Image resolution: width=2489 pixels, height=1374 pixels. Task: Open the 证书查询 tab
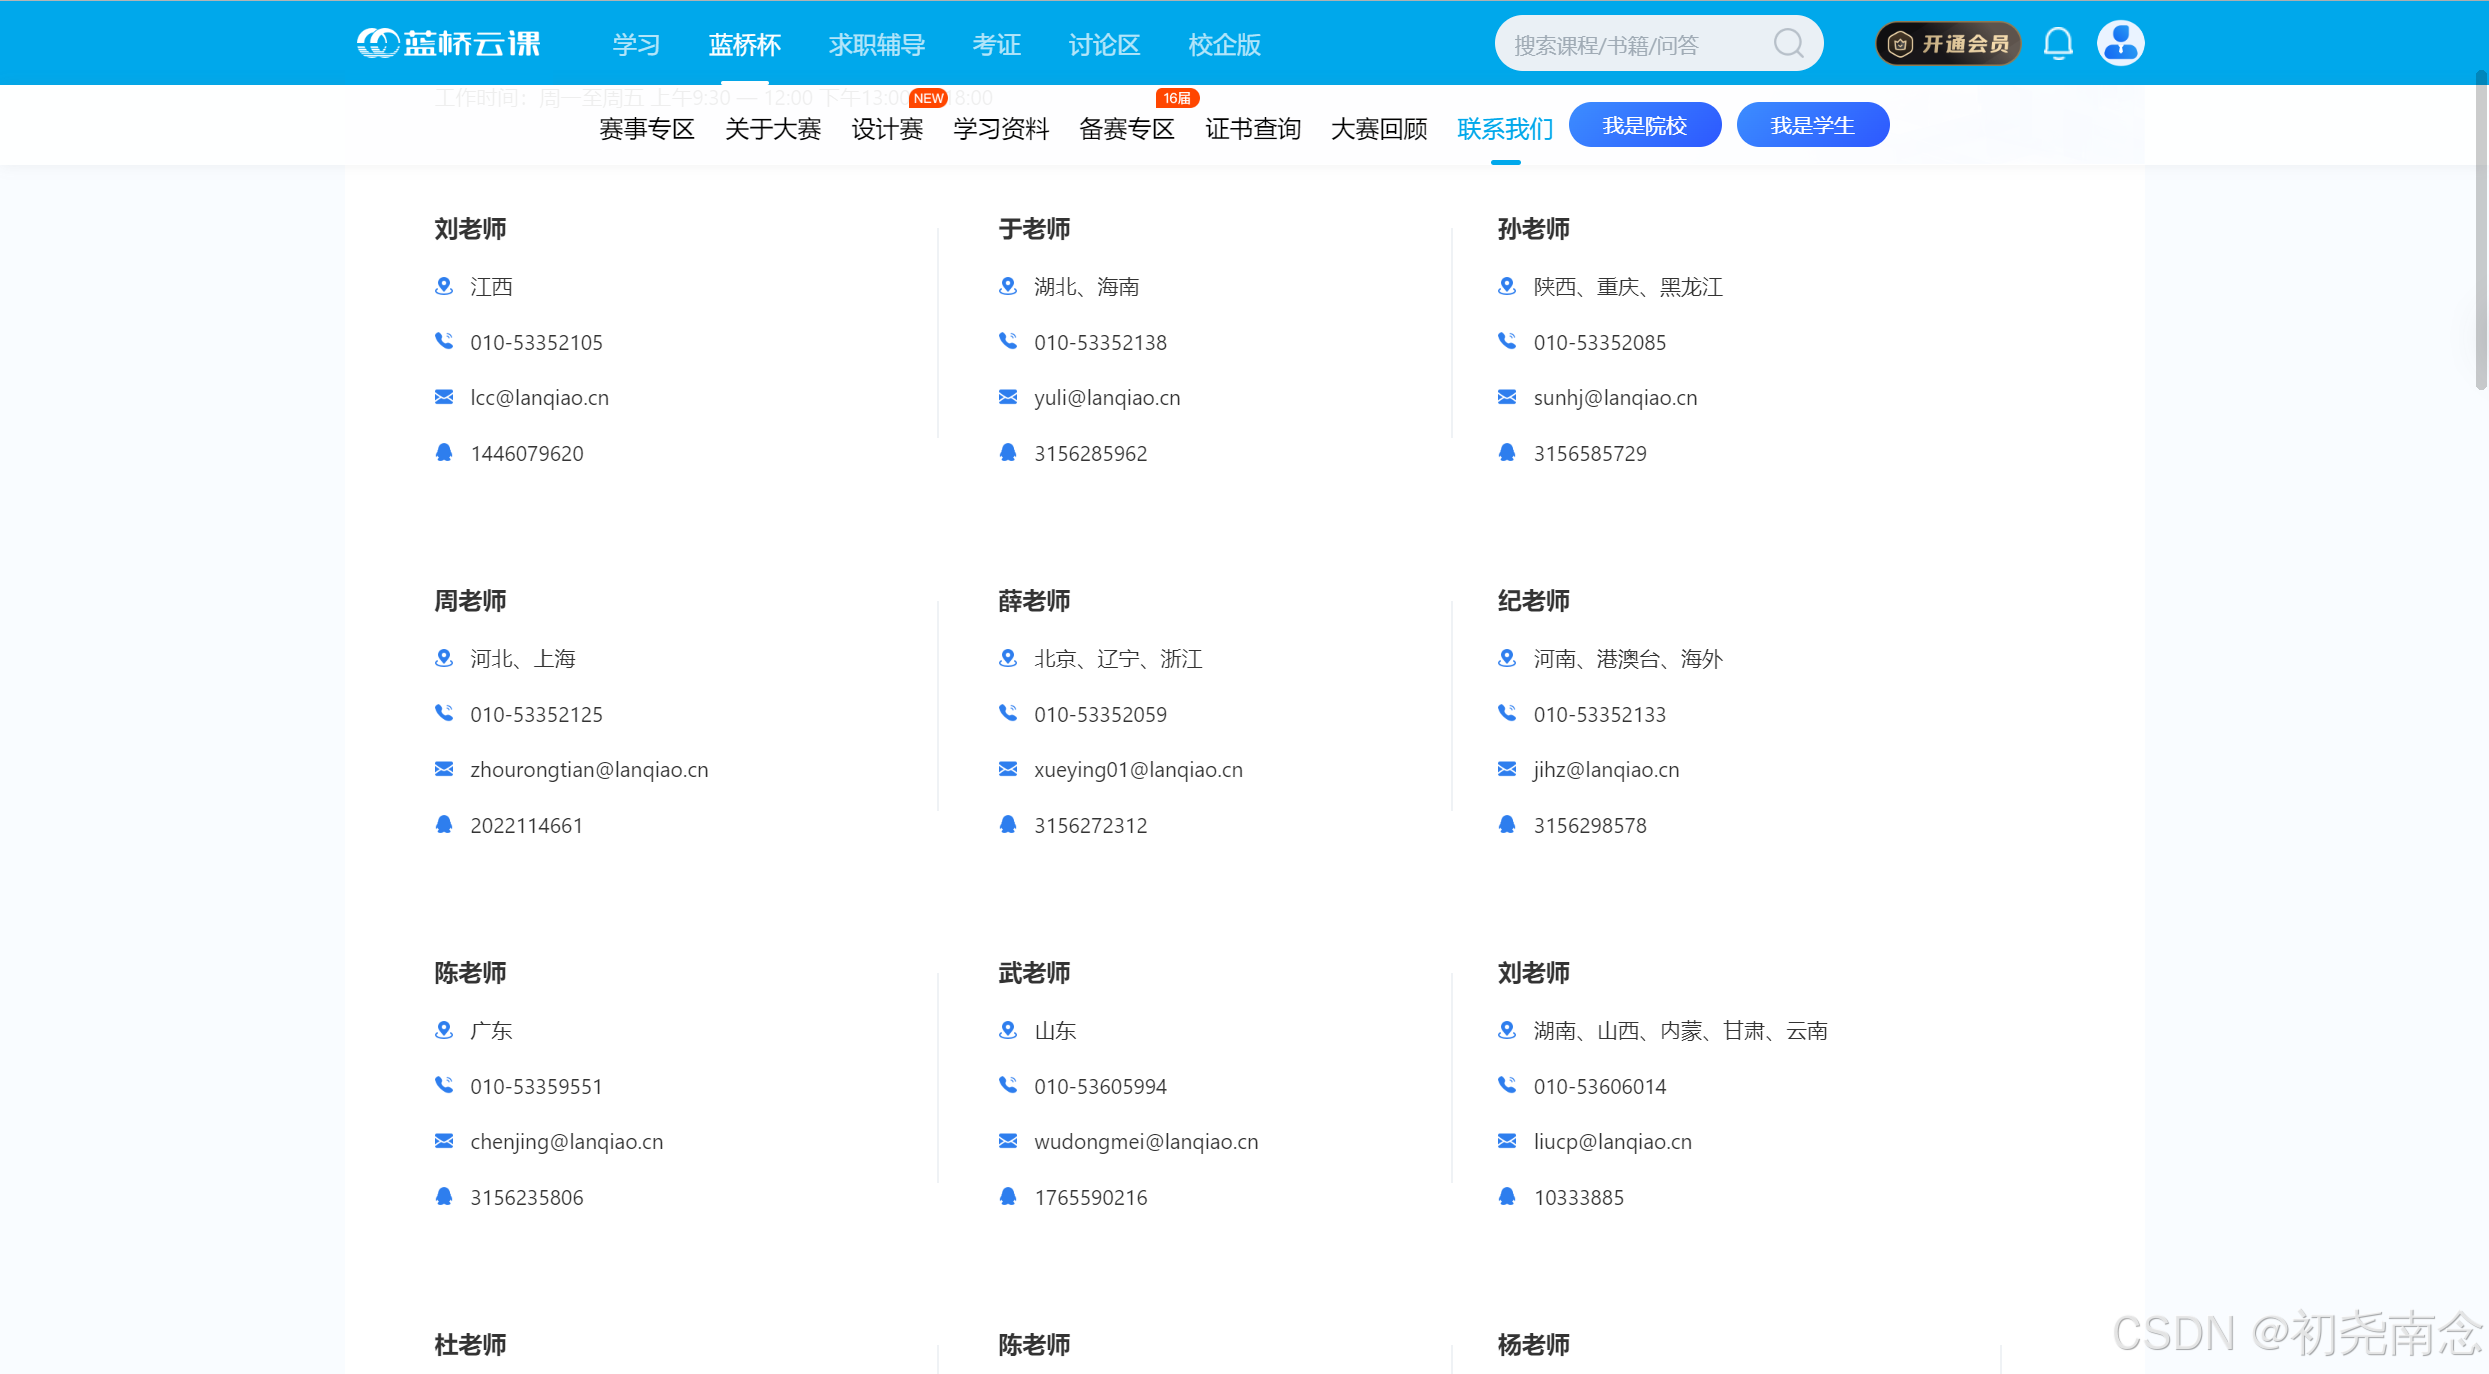(x=1253, y=129)
